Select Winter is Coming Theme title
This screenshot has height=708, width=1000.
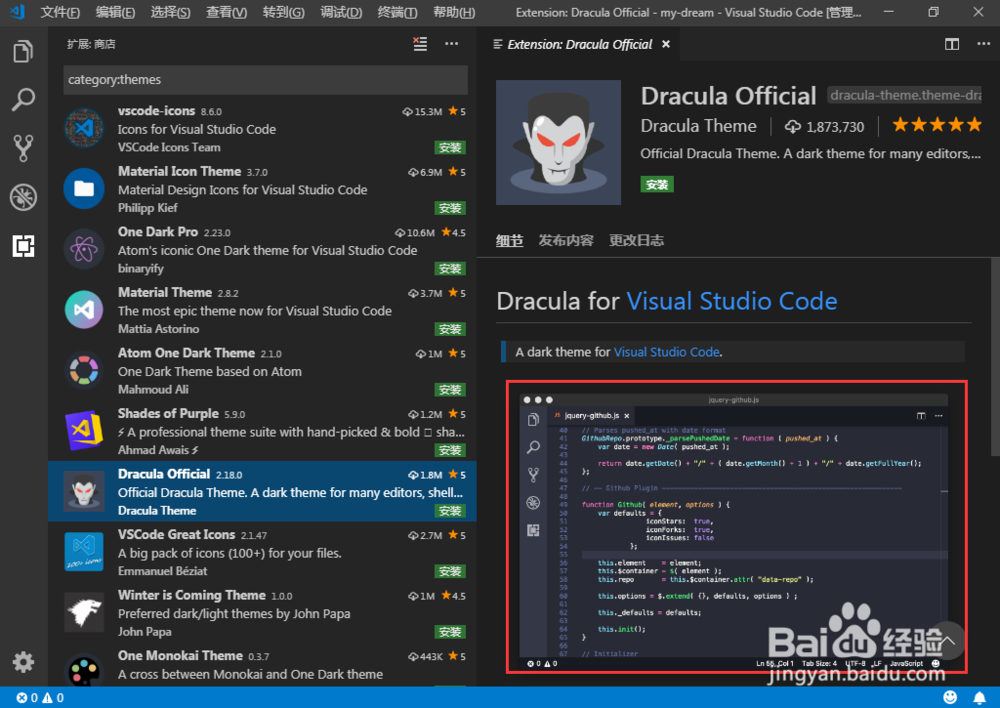click(x=191, y=595)
